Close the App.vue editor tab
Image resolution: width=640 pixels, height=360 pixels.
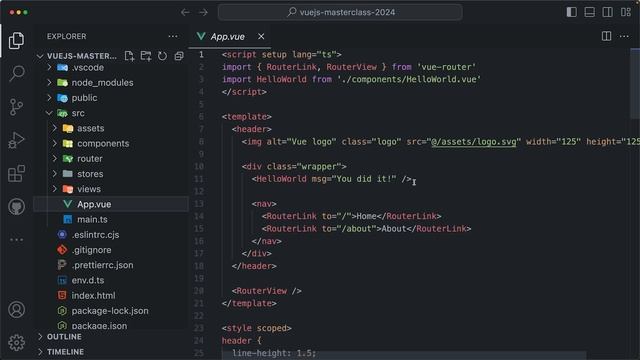[261, 37]
